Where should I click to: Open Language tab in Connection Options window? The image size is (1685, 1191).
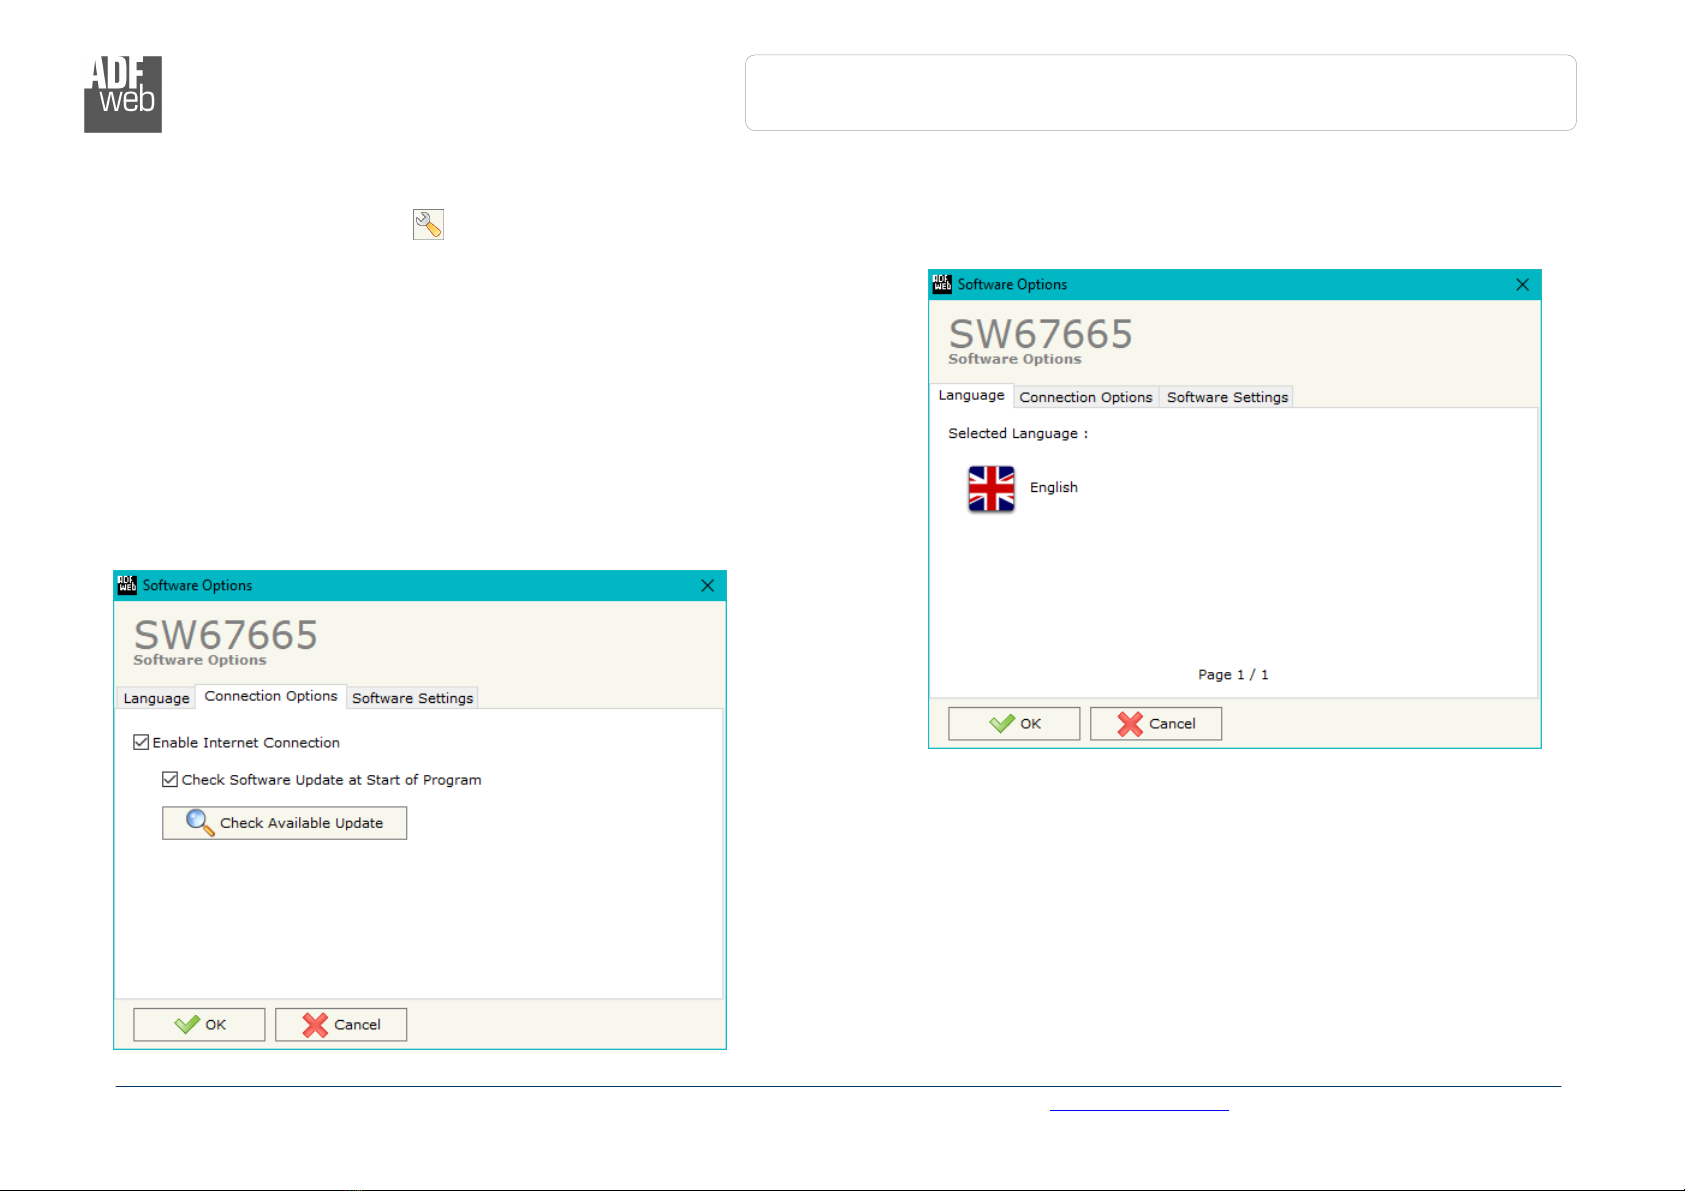pos(156,698)
